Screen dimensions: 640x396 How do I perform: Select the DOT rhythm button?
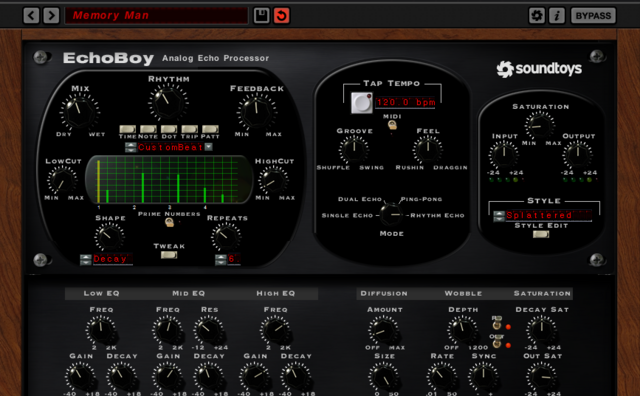coord(169,129)
